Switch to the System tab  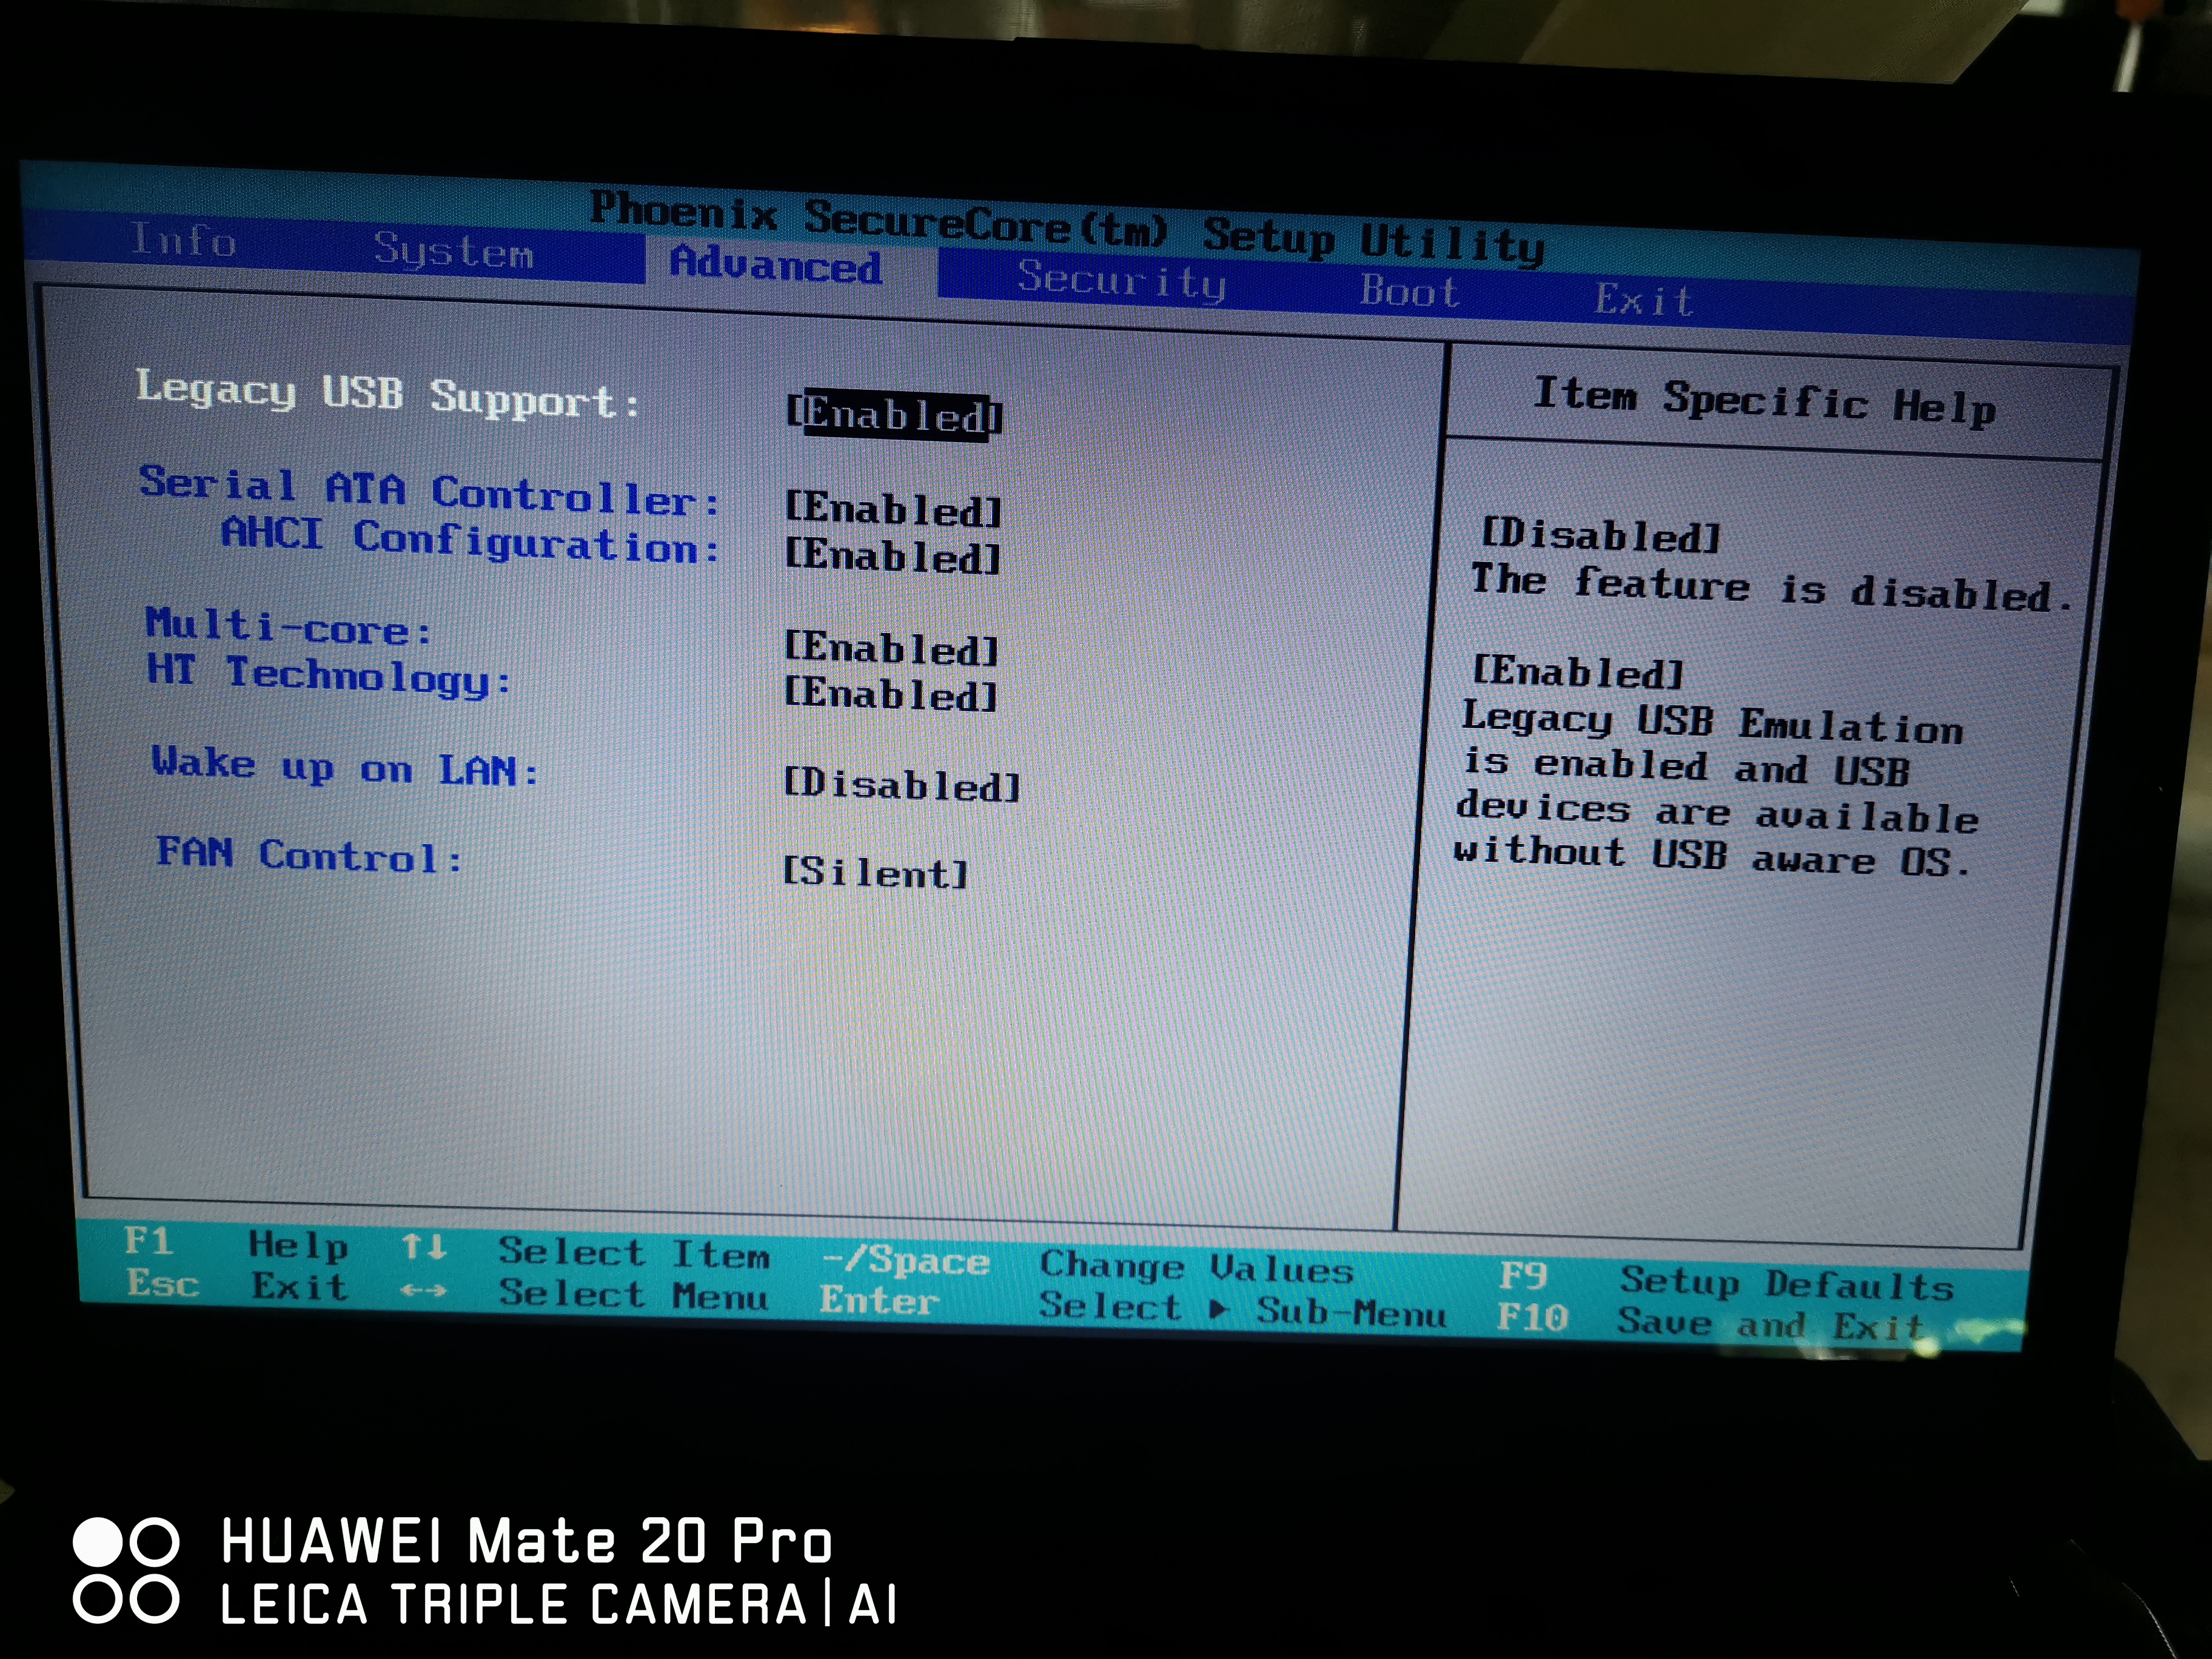coord(453,251)
